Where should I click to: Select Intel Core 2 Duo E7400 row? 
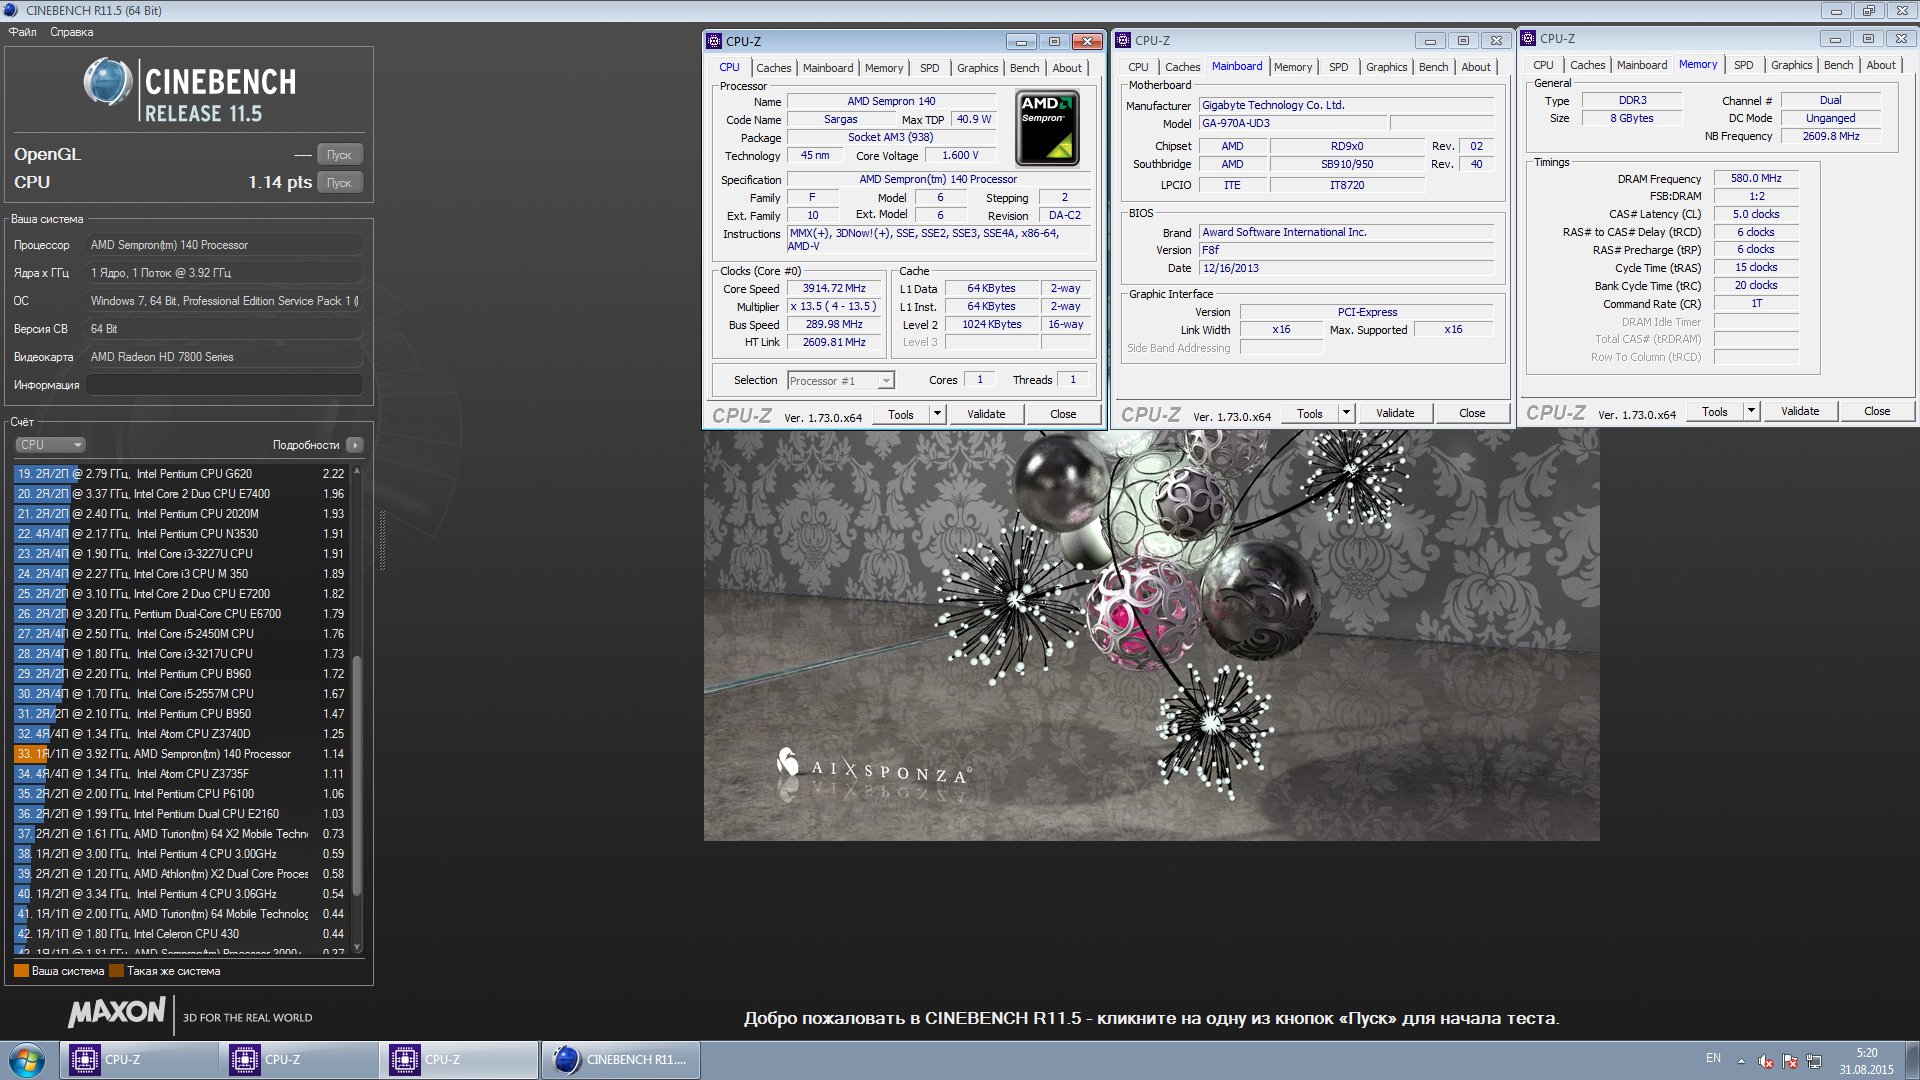click(x=180, y=494)
